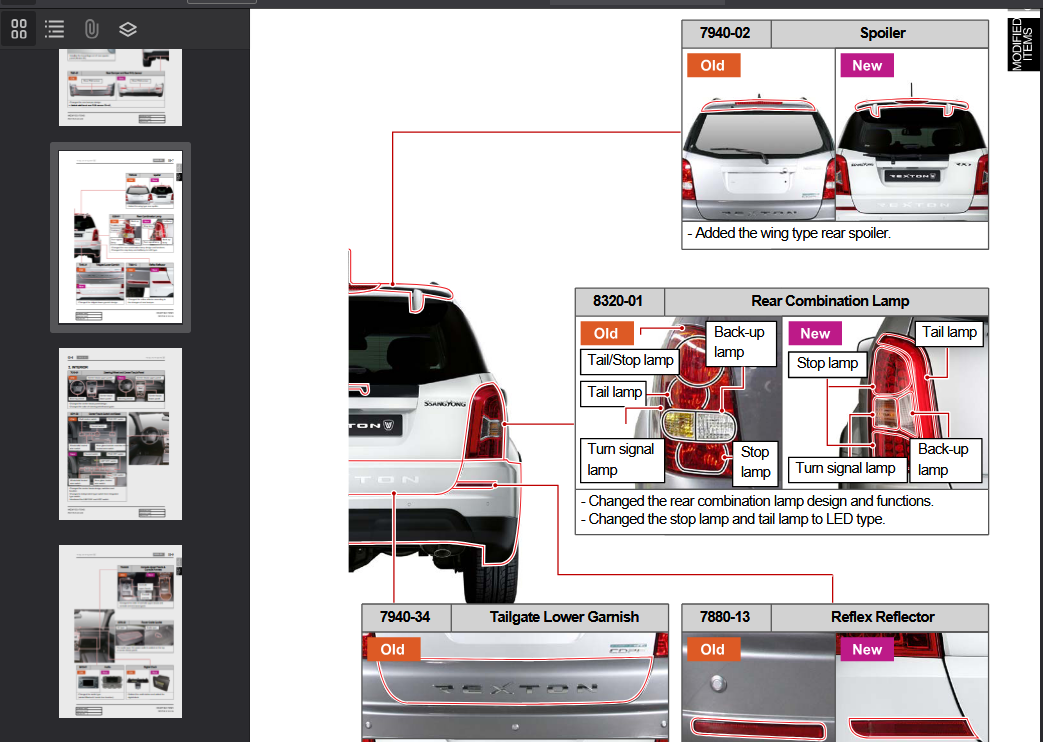Click the 'Tailgate Lower Garnish' header
Image resolution: width=1043 pixels, height=742 pixels.
(564, 617)
